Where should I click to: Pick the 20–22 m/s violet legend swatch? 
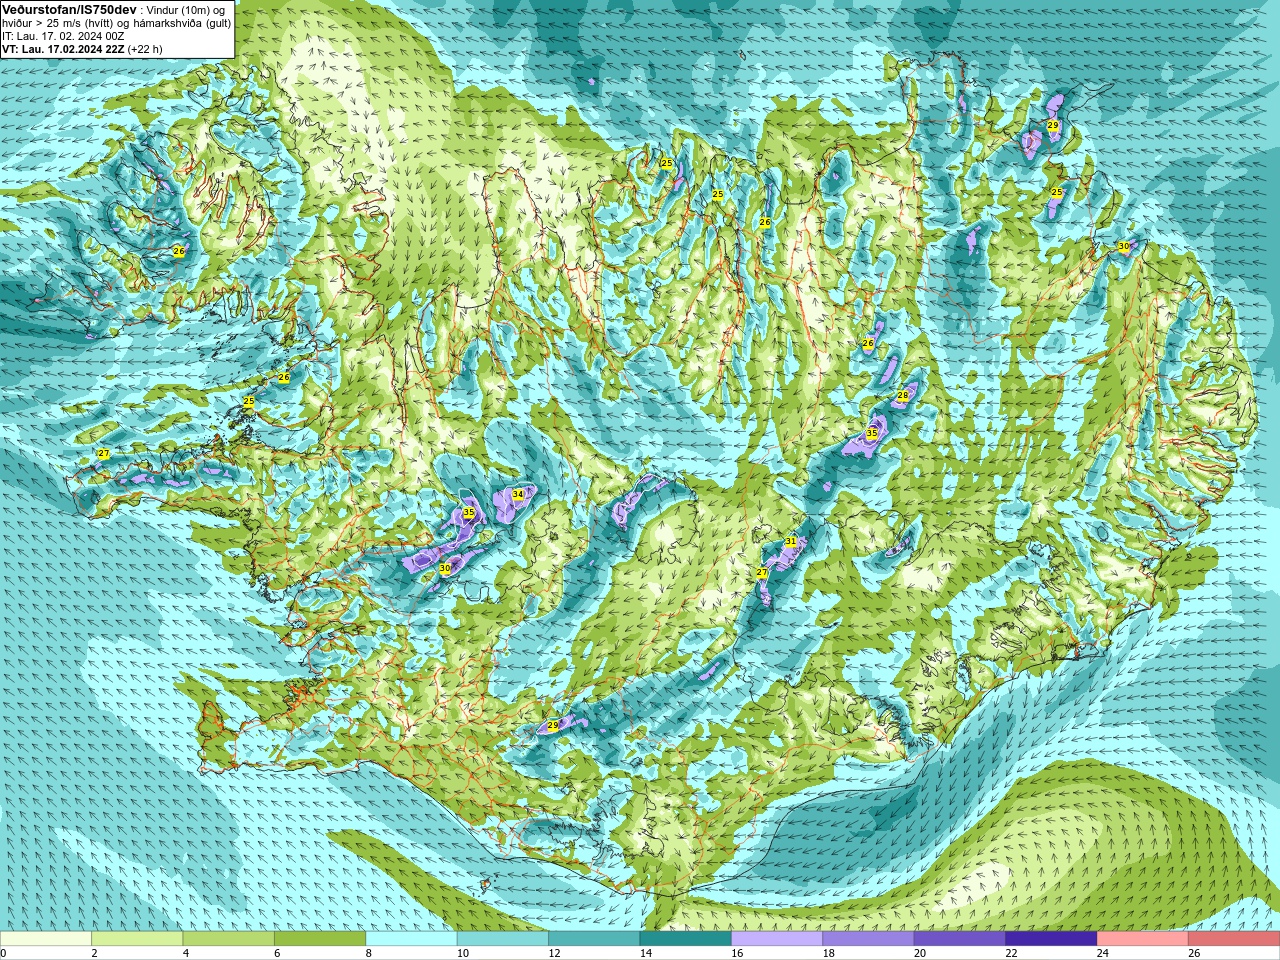(960, 939)
